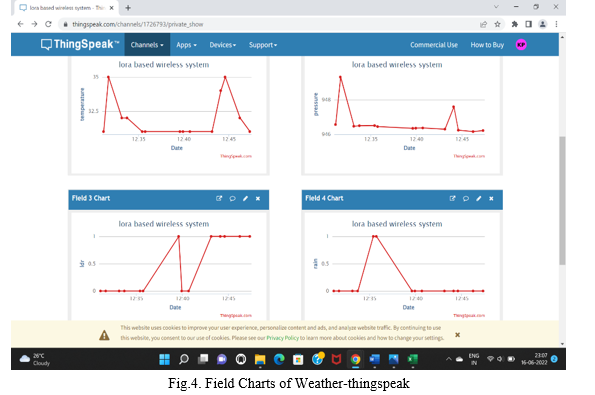Open File Explorer from taskbar
Image resolution: width=595 pixels, height=395 pixels.
click(x=260, y=359)
